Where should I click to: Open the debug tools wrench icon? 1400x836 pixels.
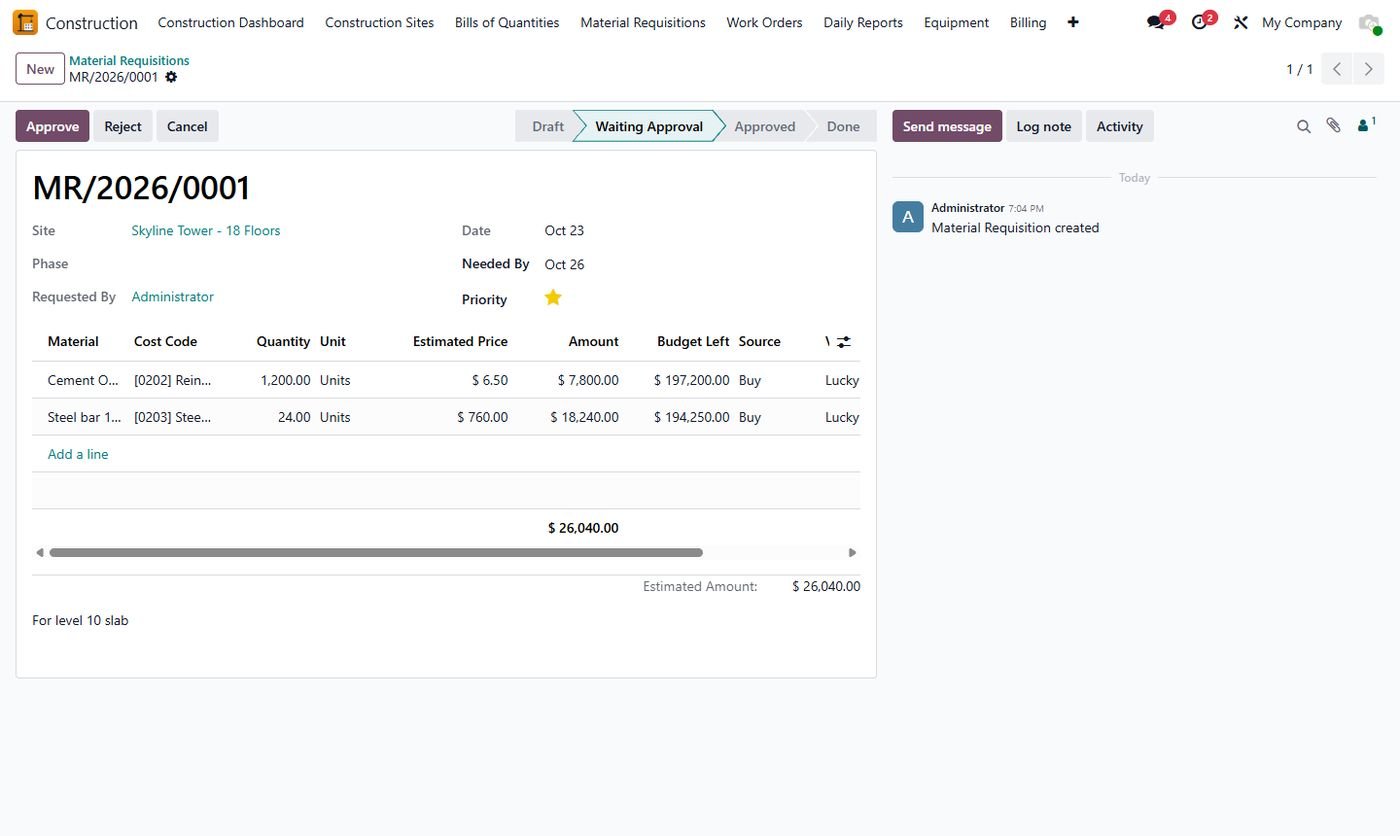coord(1241,22)
